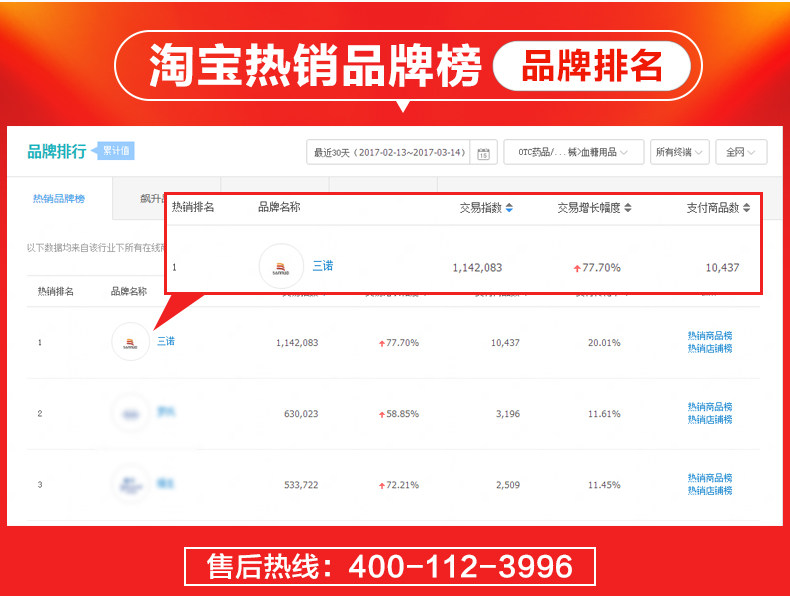Viewport: 790px width, 596px height.
Task: Open the 最近30天 date range selector
Action: [388, 152]
